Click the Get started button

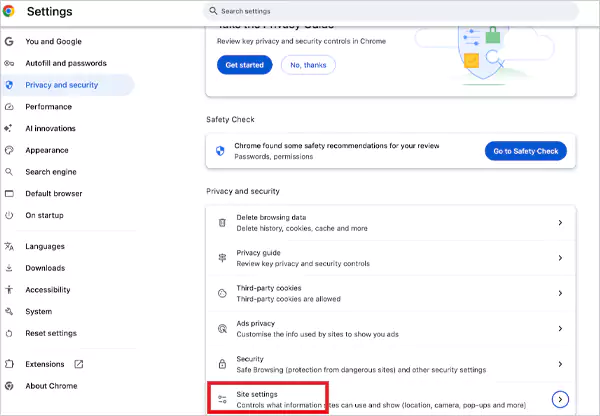click(x=245, y=65)
